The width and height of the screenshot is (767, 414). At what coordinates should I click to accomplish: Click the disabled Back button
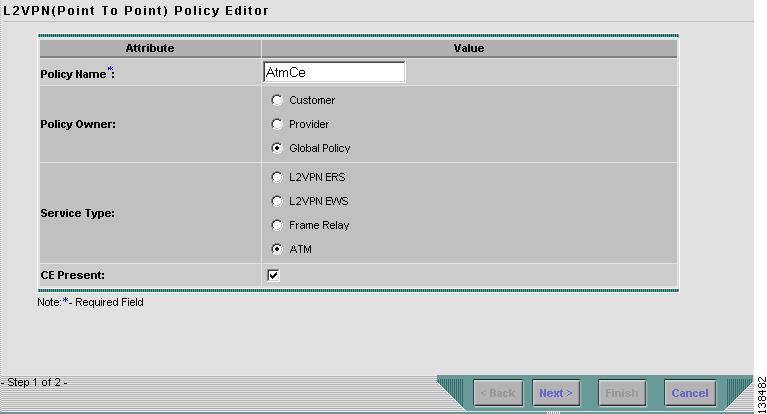click(x=498, y=393)
